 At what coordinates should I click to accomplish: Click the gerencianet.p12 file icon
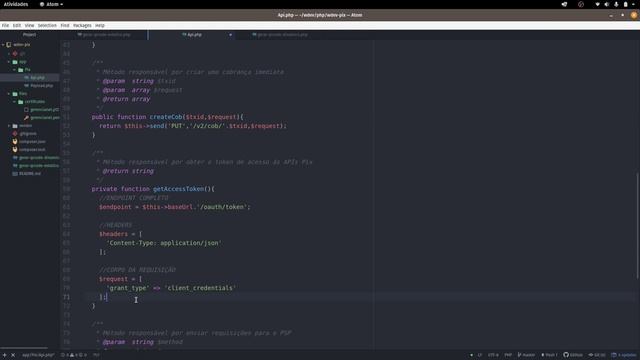(27, 110)
